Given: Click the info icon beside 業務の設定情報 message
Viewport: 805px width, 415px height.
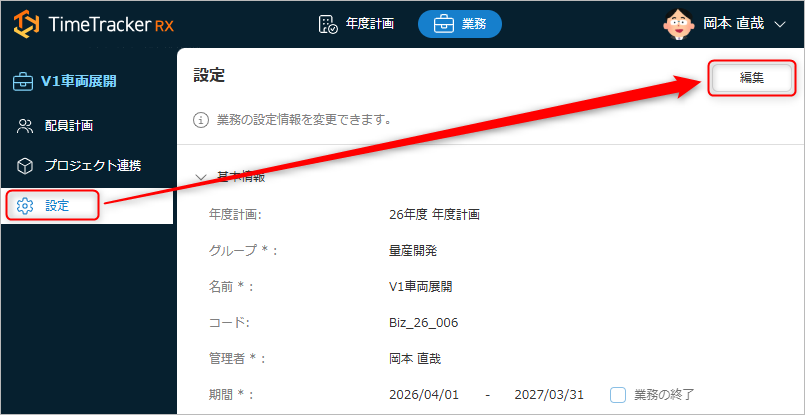Looking at the screenshot, I should 200,120.
